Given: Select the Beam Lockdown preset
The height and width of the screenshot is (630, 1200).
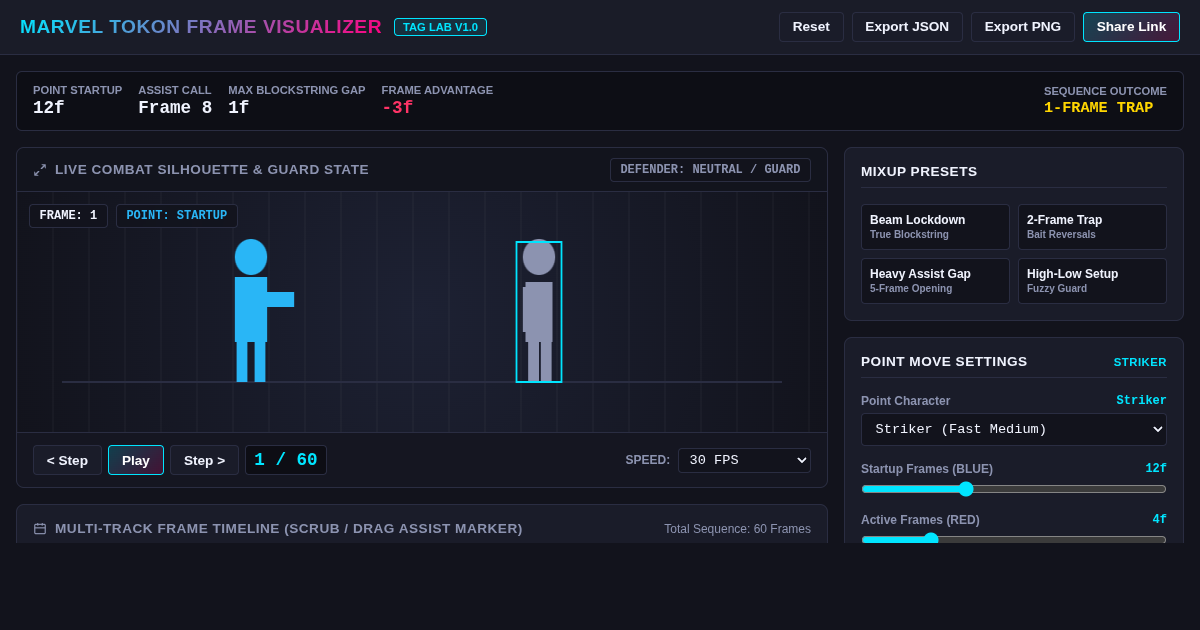Looking at the screenshot, I should tap(935, 227).
